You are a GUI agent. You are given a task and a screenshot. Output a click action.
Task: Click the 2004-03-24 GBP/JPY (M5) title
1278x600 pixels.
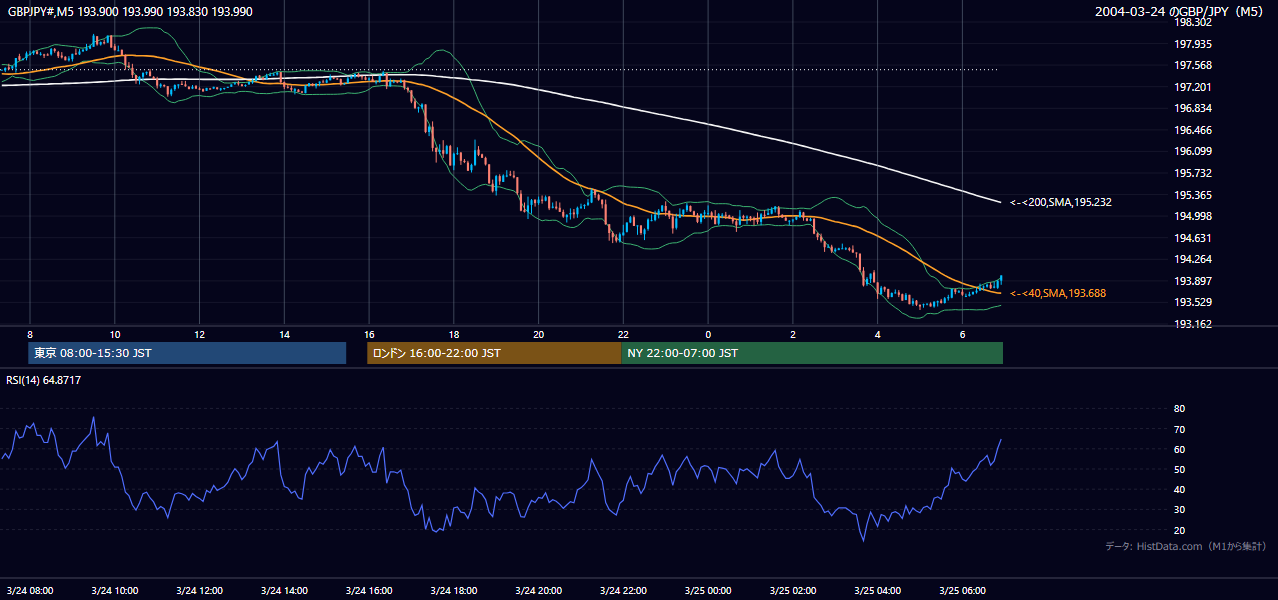point(1181,12)
